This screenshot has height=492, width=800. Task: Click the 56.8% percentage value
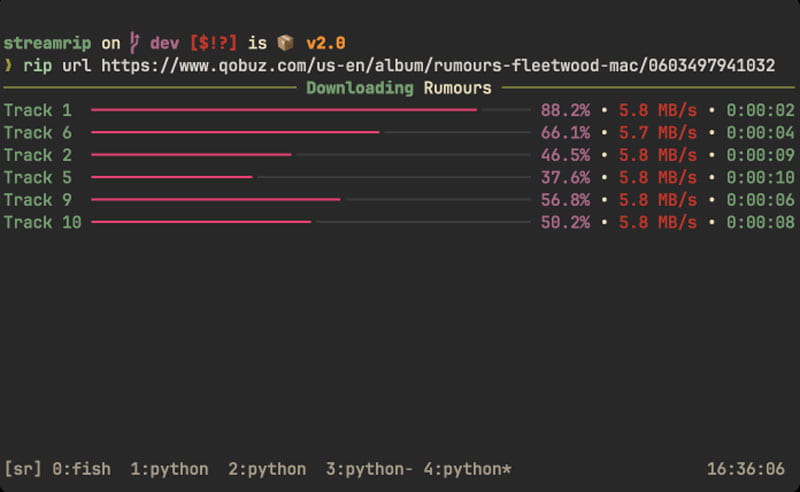click(x=565, y=200)
